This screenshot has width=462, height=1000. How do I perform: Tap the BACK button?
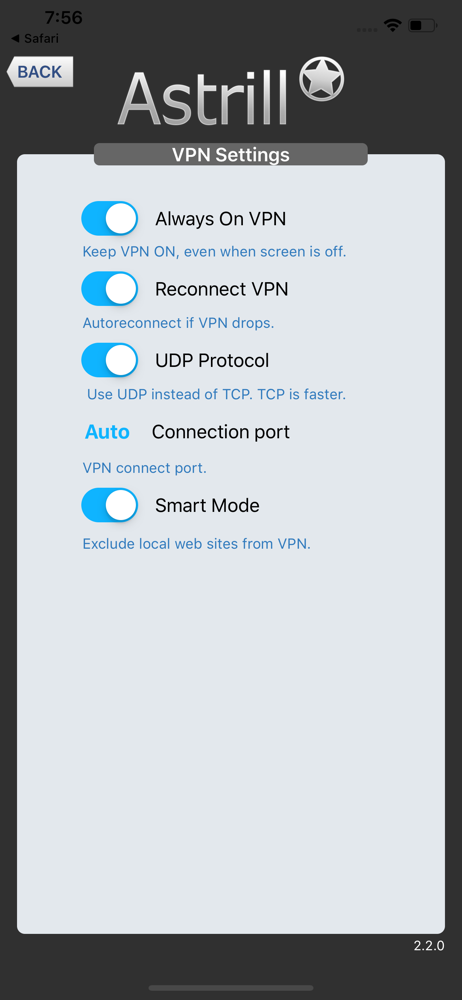(x=40, y=71)
